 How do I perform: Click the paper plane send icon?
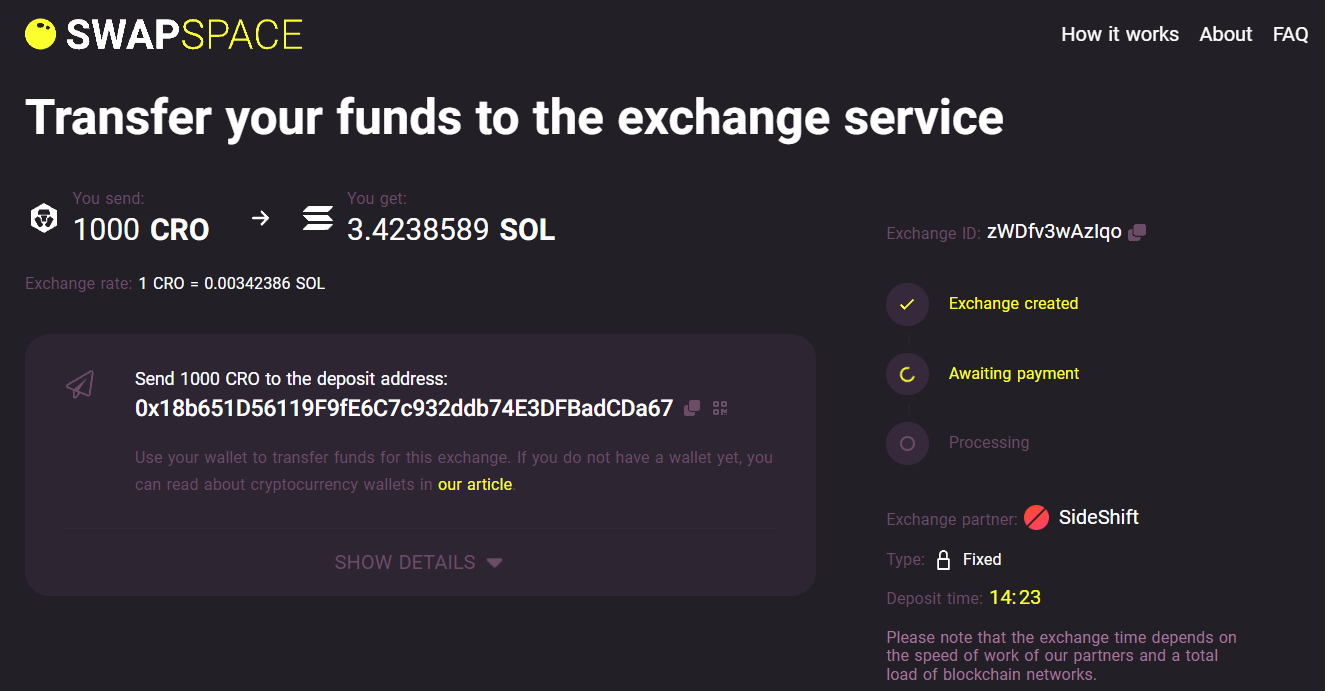pos(80,384)
